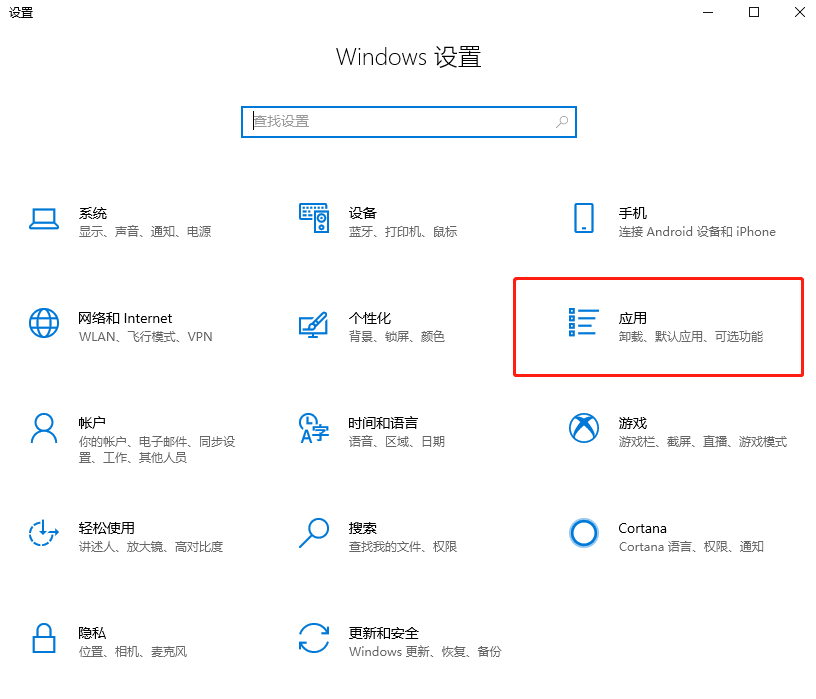Open 手机 phone settings icon
The height and width of the screenshot is (699, 816).
tap(584, 218)
